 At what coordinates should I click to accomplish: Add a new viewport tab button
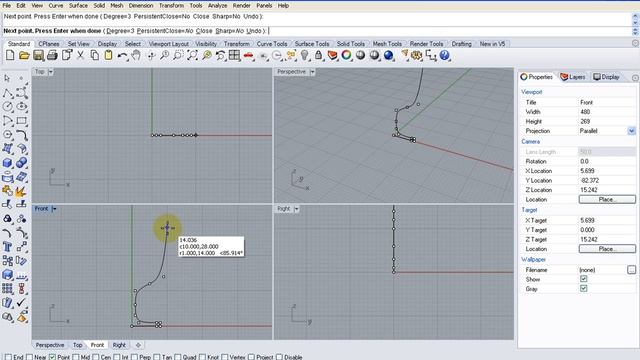click(138, 345)
